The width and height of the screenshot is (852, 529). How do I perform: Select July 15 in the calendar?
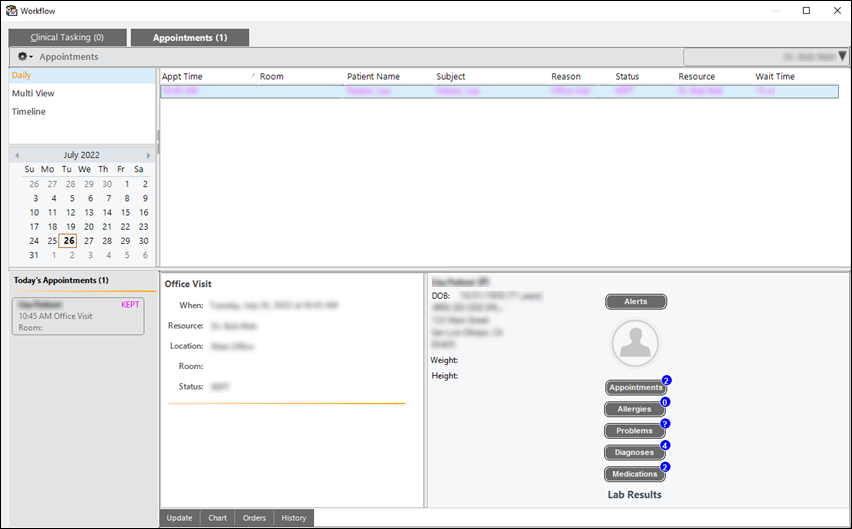126,212
